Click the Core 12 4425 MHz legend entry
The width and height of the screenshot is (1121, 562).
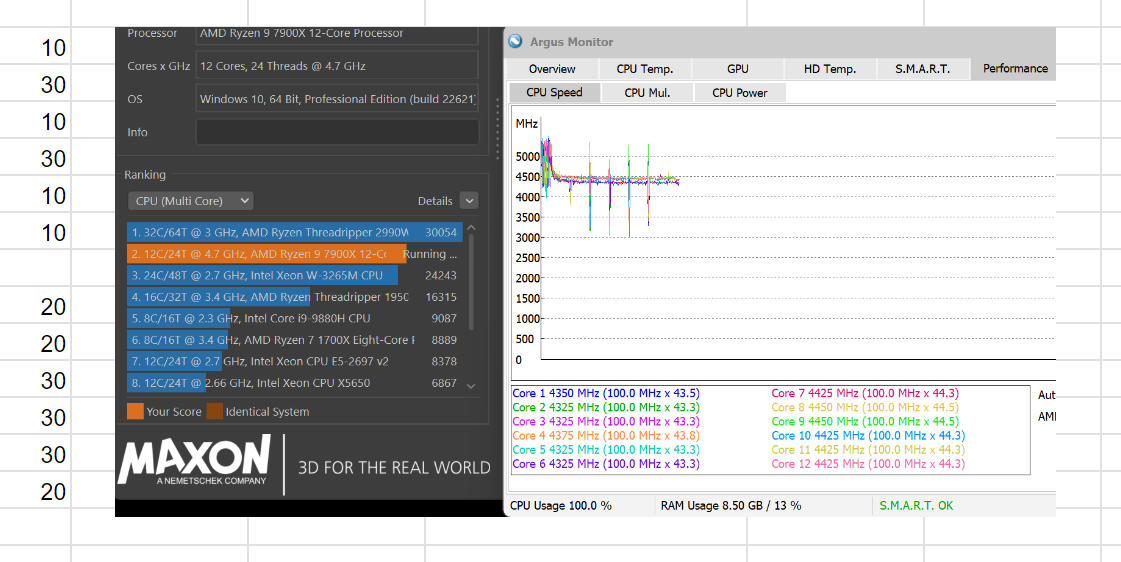868,464
